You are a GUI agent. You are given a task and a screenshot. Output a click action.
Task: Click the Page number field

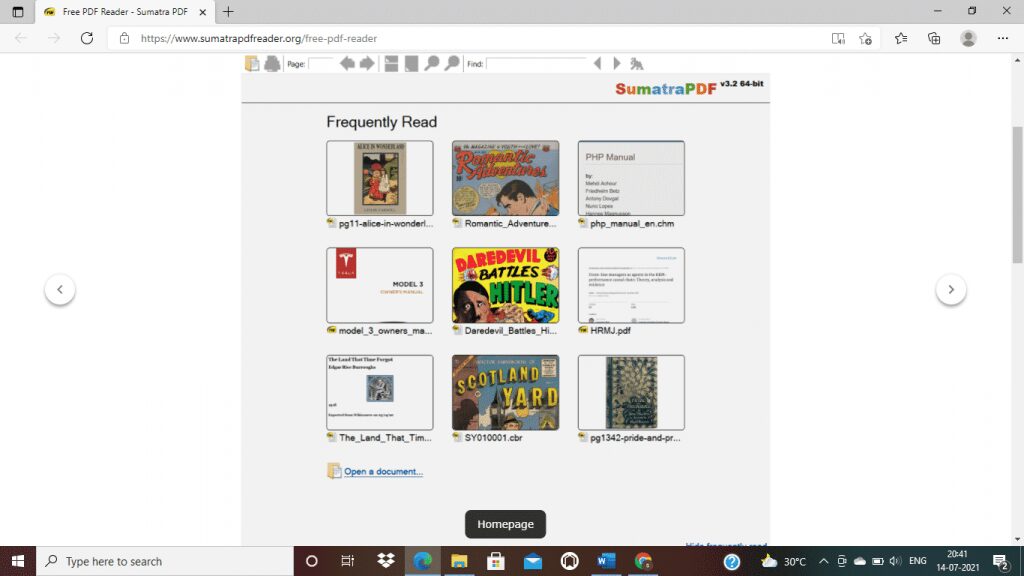[x=321, y=63]
